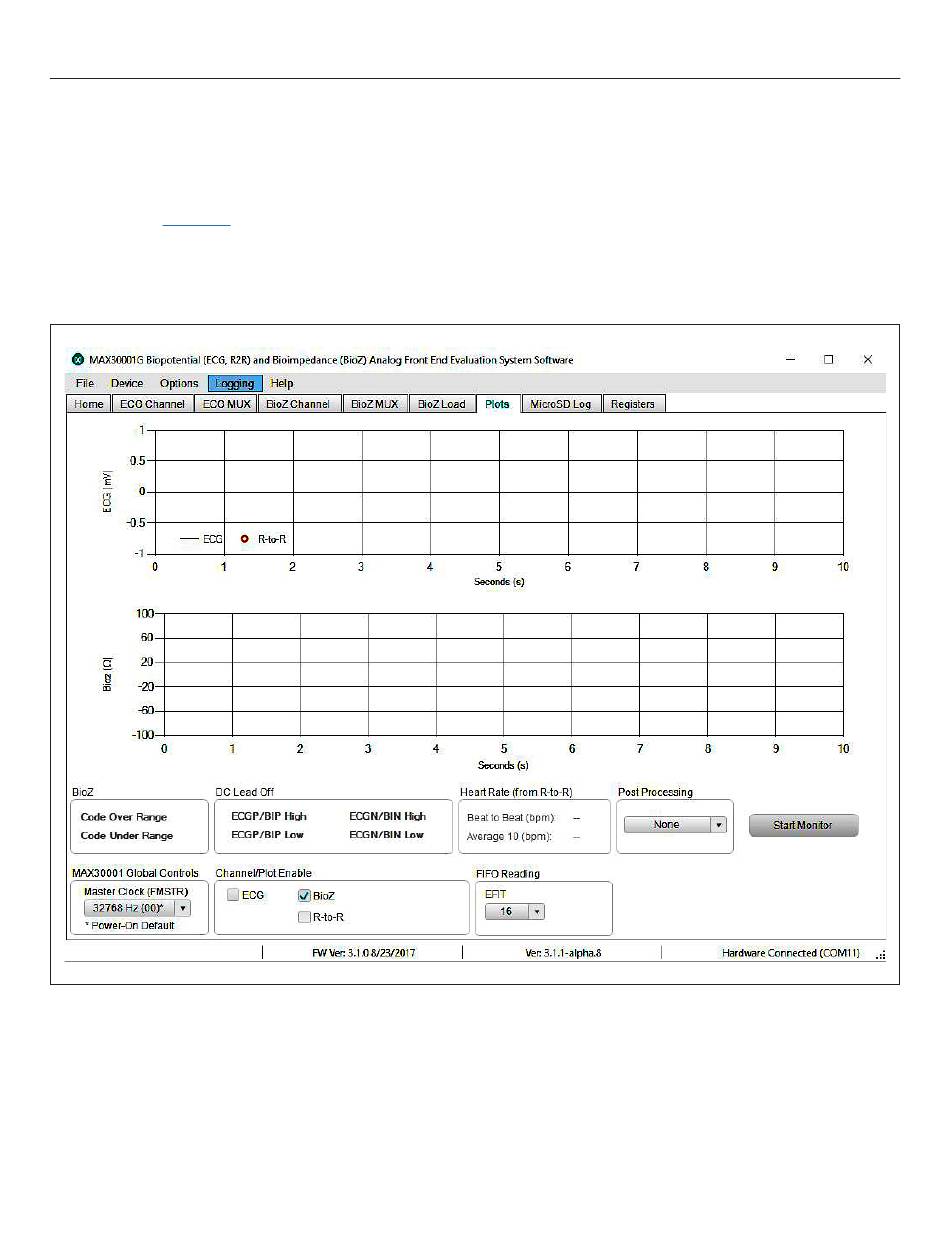This screenshot has height=1254, width=950.
Task: Click the status bar resize grip icon
Action: [x=881, y=956]
